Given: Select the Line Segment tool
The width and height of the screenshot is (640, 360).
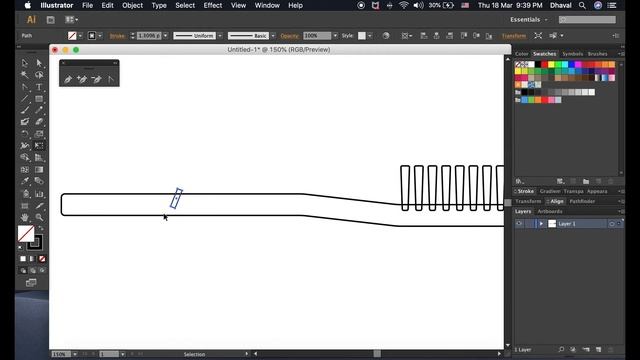Looking at the screenshot, I should [25, 99].
